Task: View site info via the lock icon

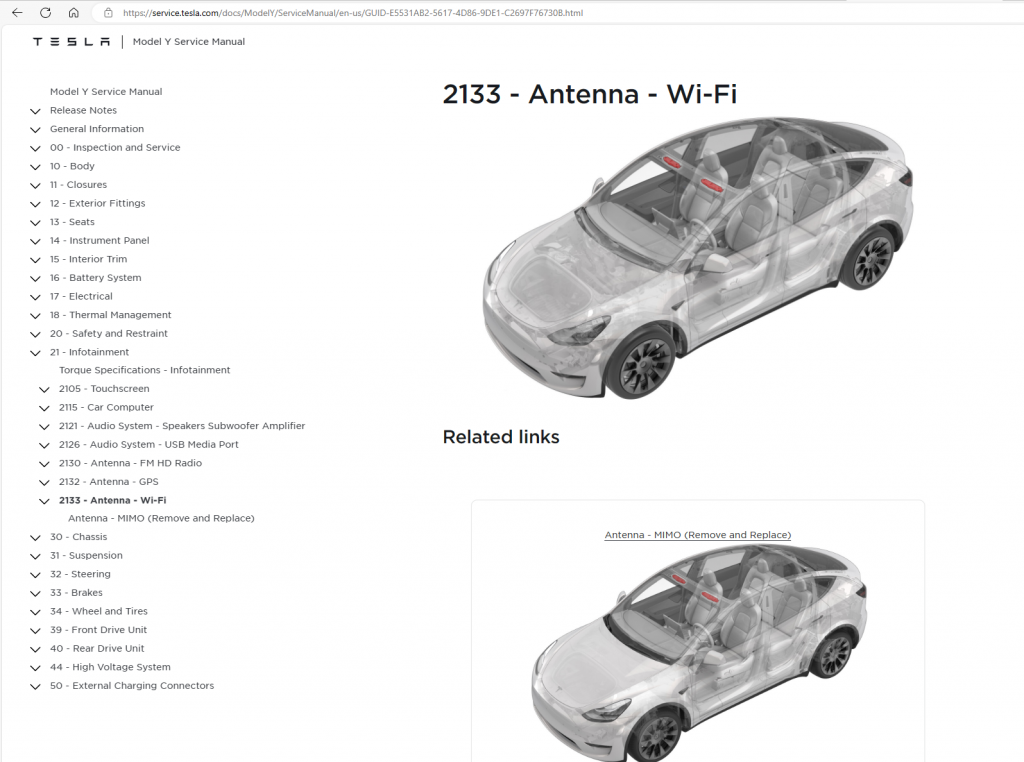Action: (x=108, y=12)
